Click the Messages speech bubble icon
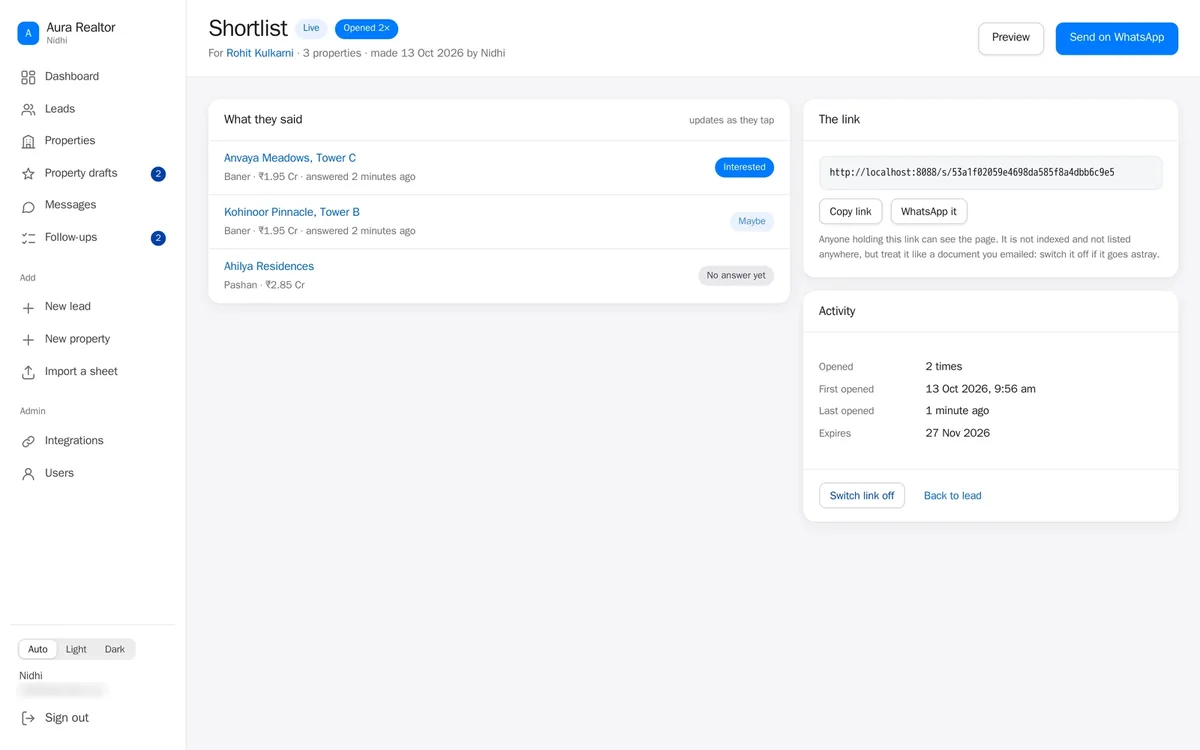This screenshot has width=1200, height=750. (28, 205)
